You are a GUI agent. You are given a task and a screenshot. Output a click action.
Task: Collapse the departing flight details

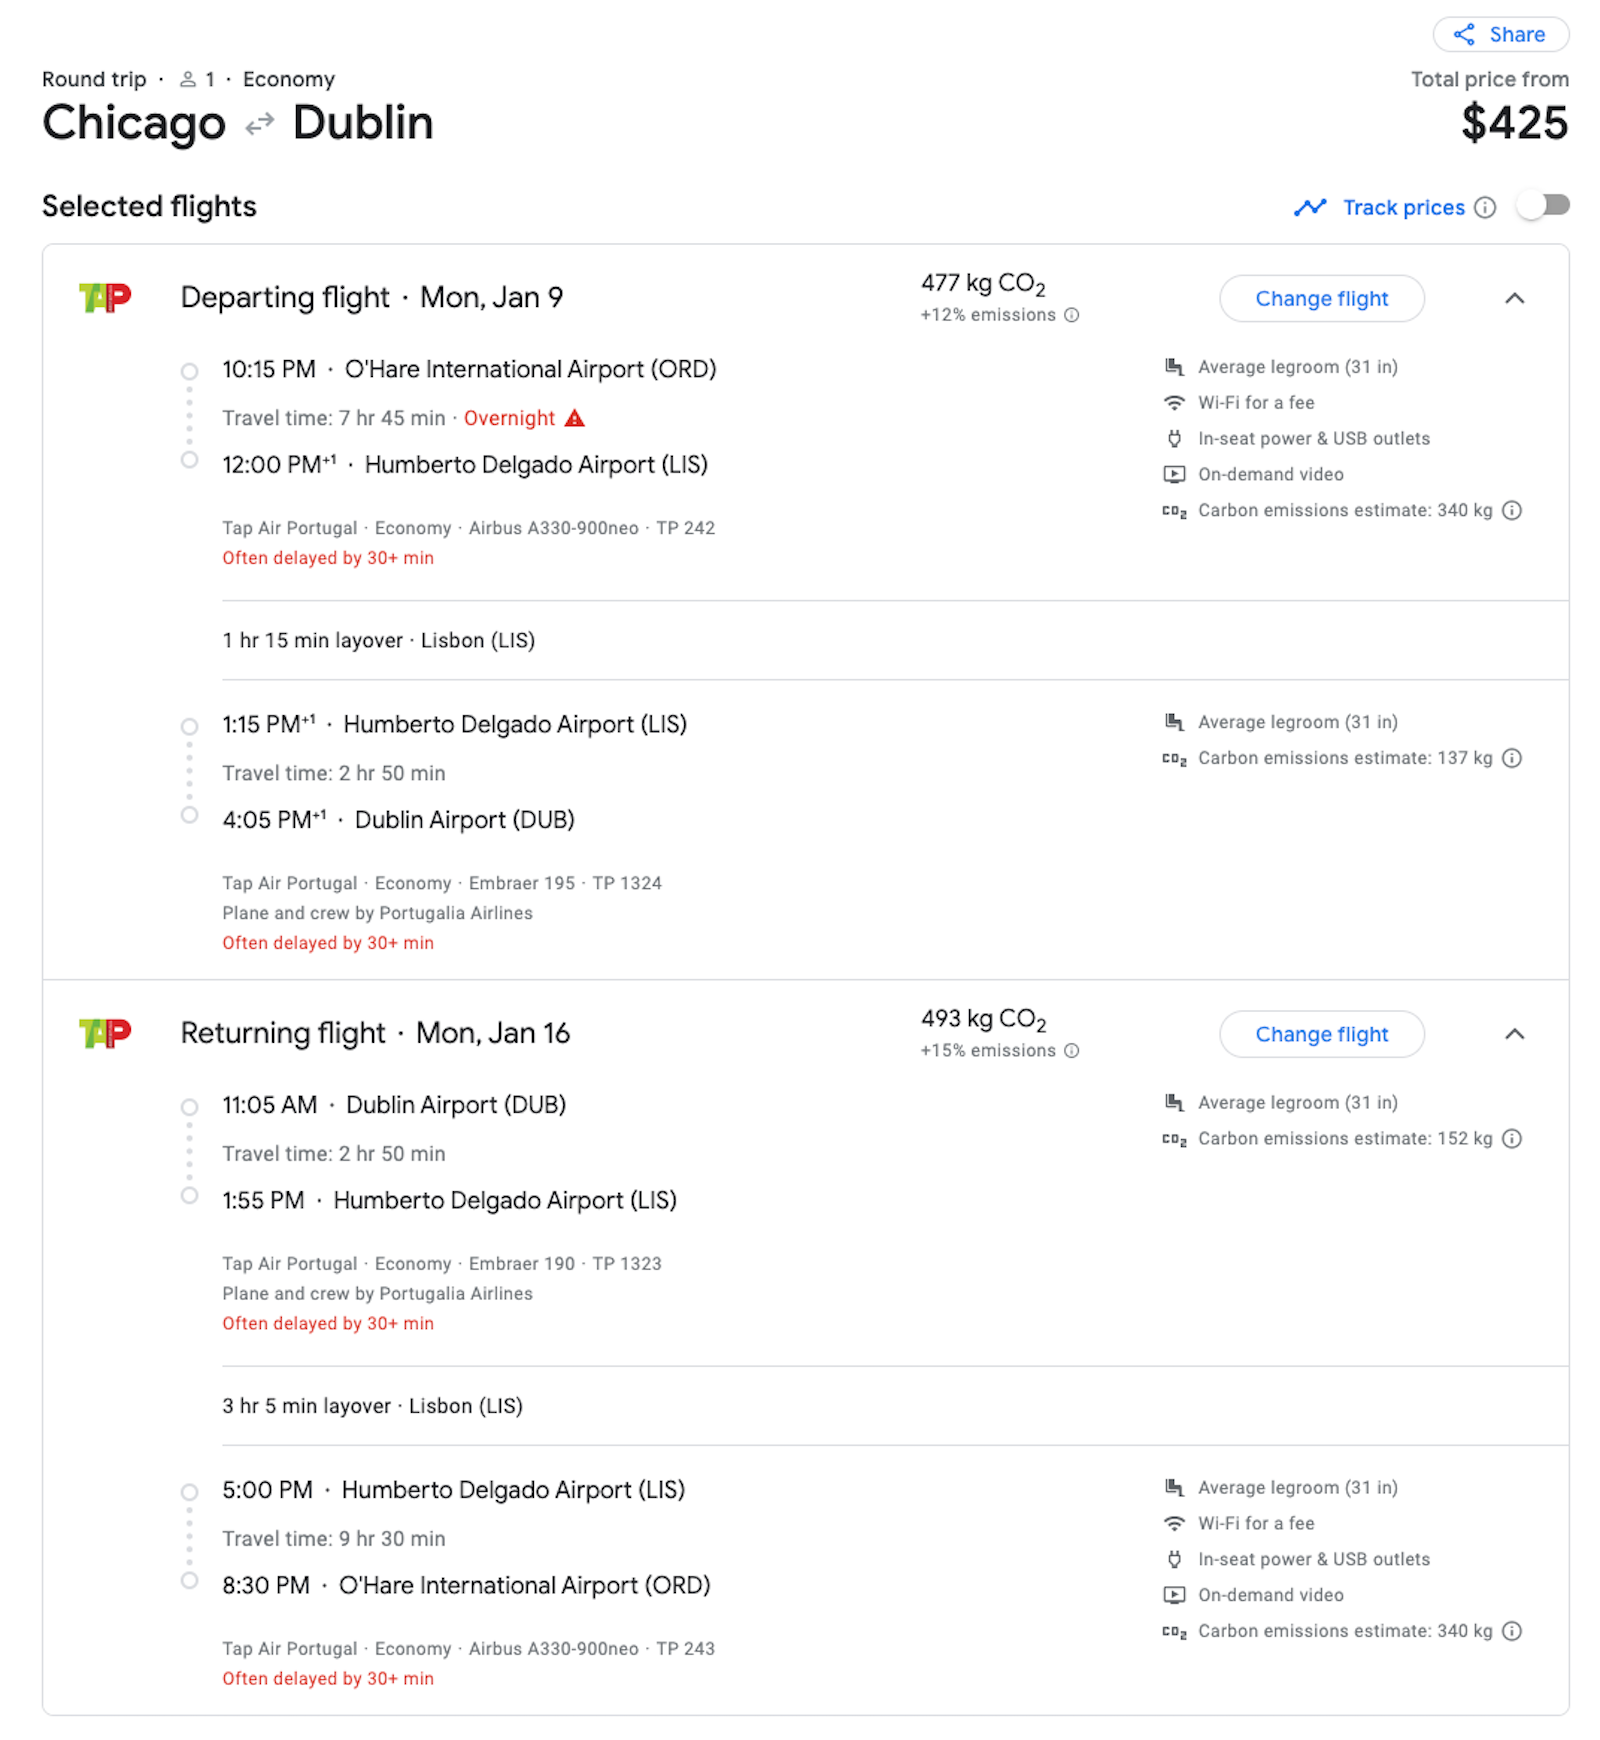(1515, 298)
